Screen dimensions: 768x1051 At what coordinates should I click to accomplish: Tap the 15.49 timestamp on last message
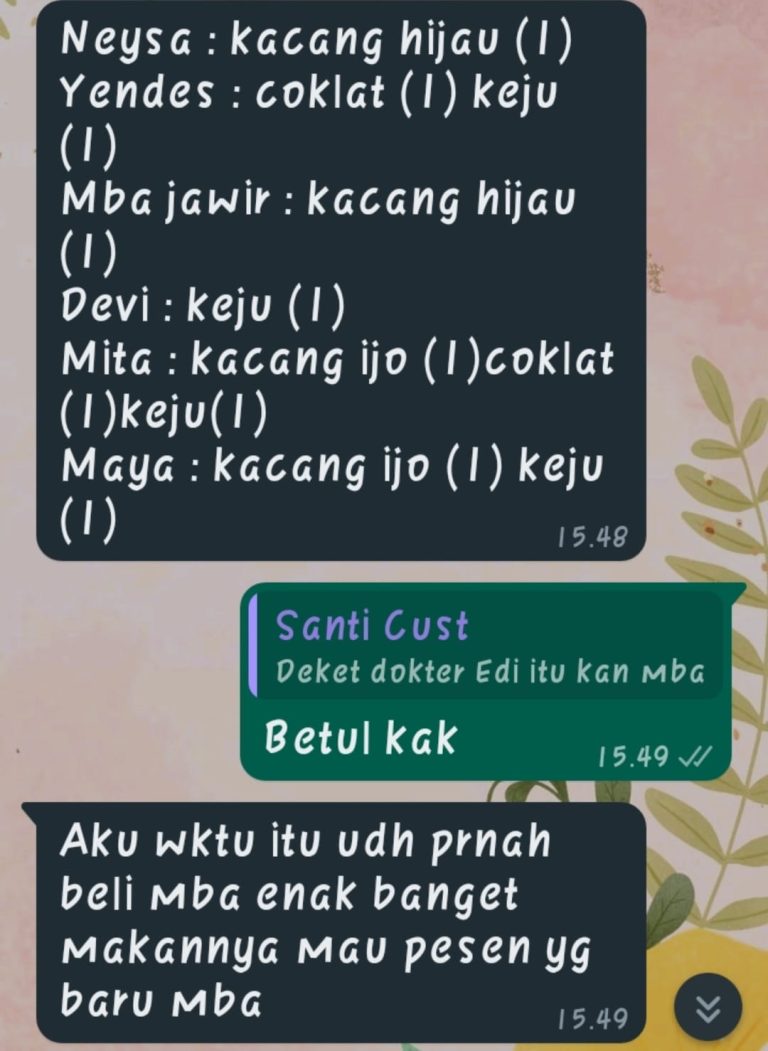(x=592, y=1019)
